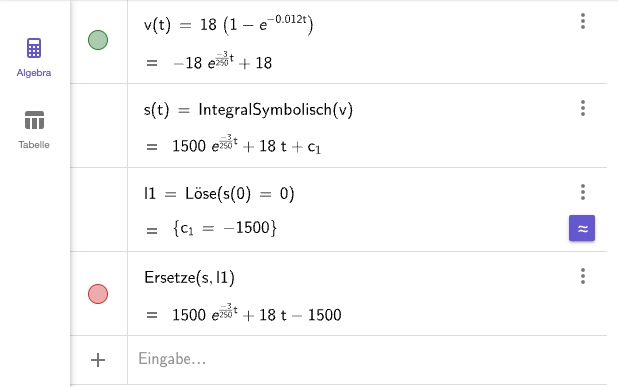Viewport: 618px width, 387px height.
Task: Select the v(t) = 18(1 − e^−0.012t) definition
Action: point(229,25)
